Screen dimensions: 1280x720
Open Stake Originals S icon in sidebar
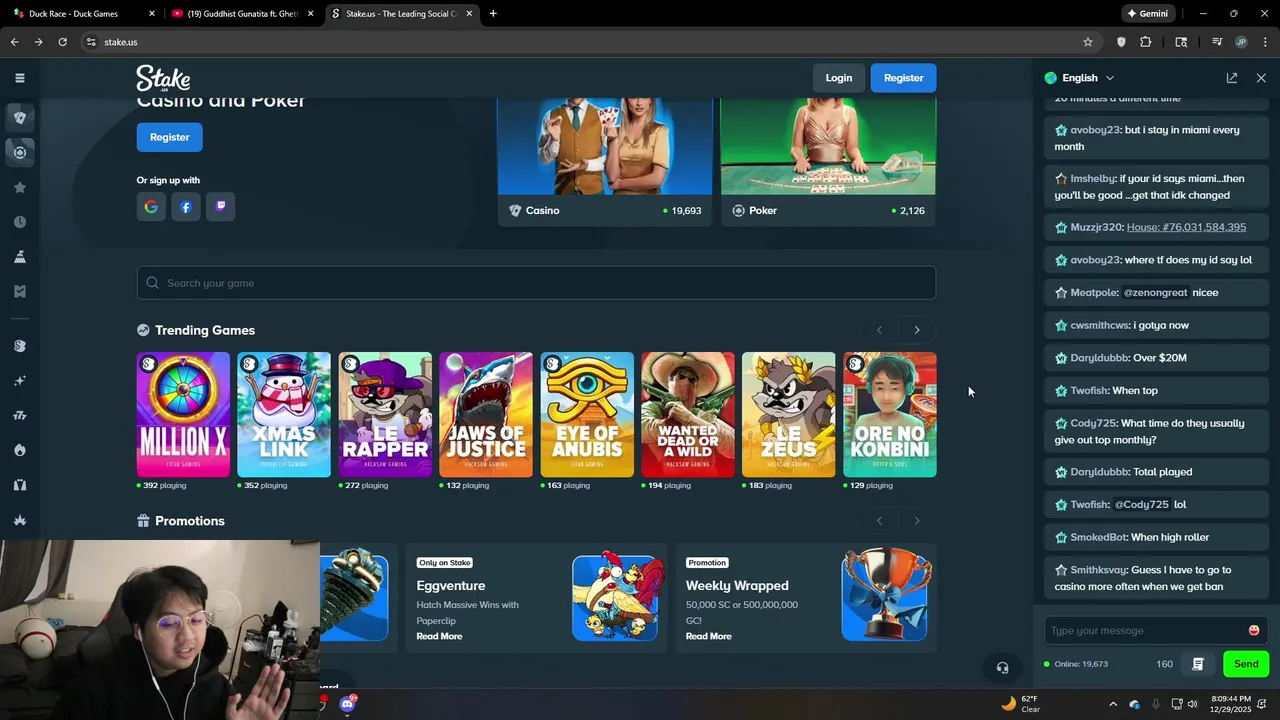tap(19, 346)
